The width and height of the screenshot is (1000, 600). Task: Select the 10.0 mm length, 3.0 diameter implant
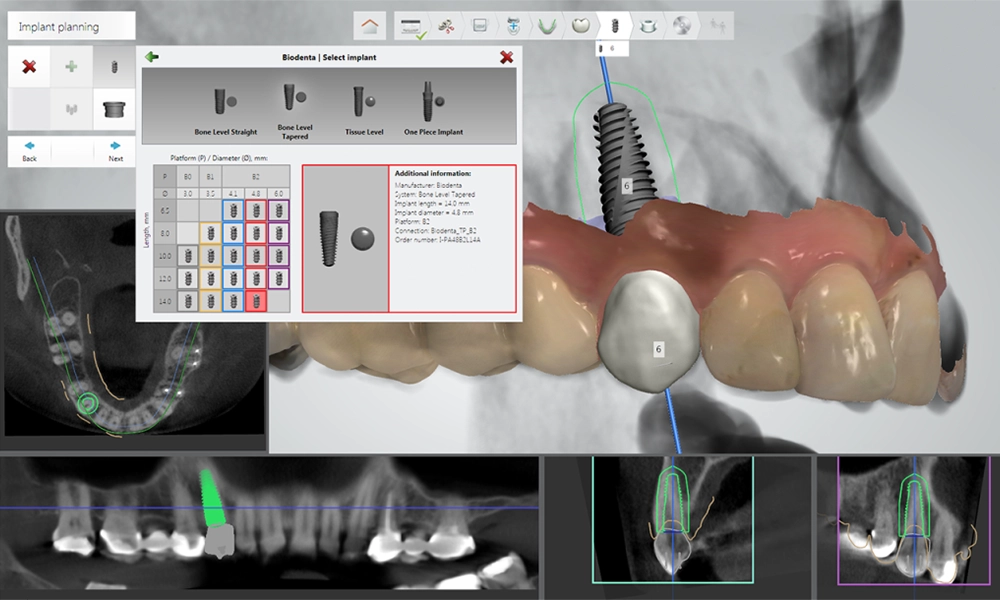[x=186, y=255]
